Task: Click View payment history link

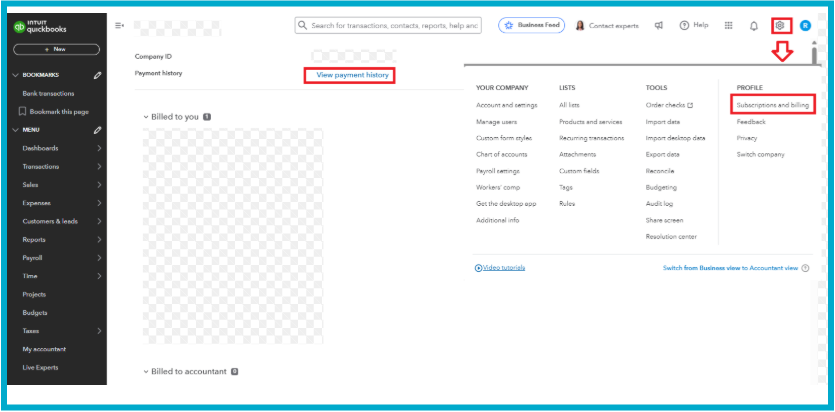Action: click(x=353, y=76)
